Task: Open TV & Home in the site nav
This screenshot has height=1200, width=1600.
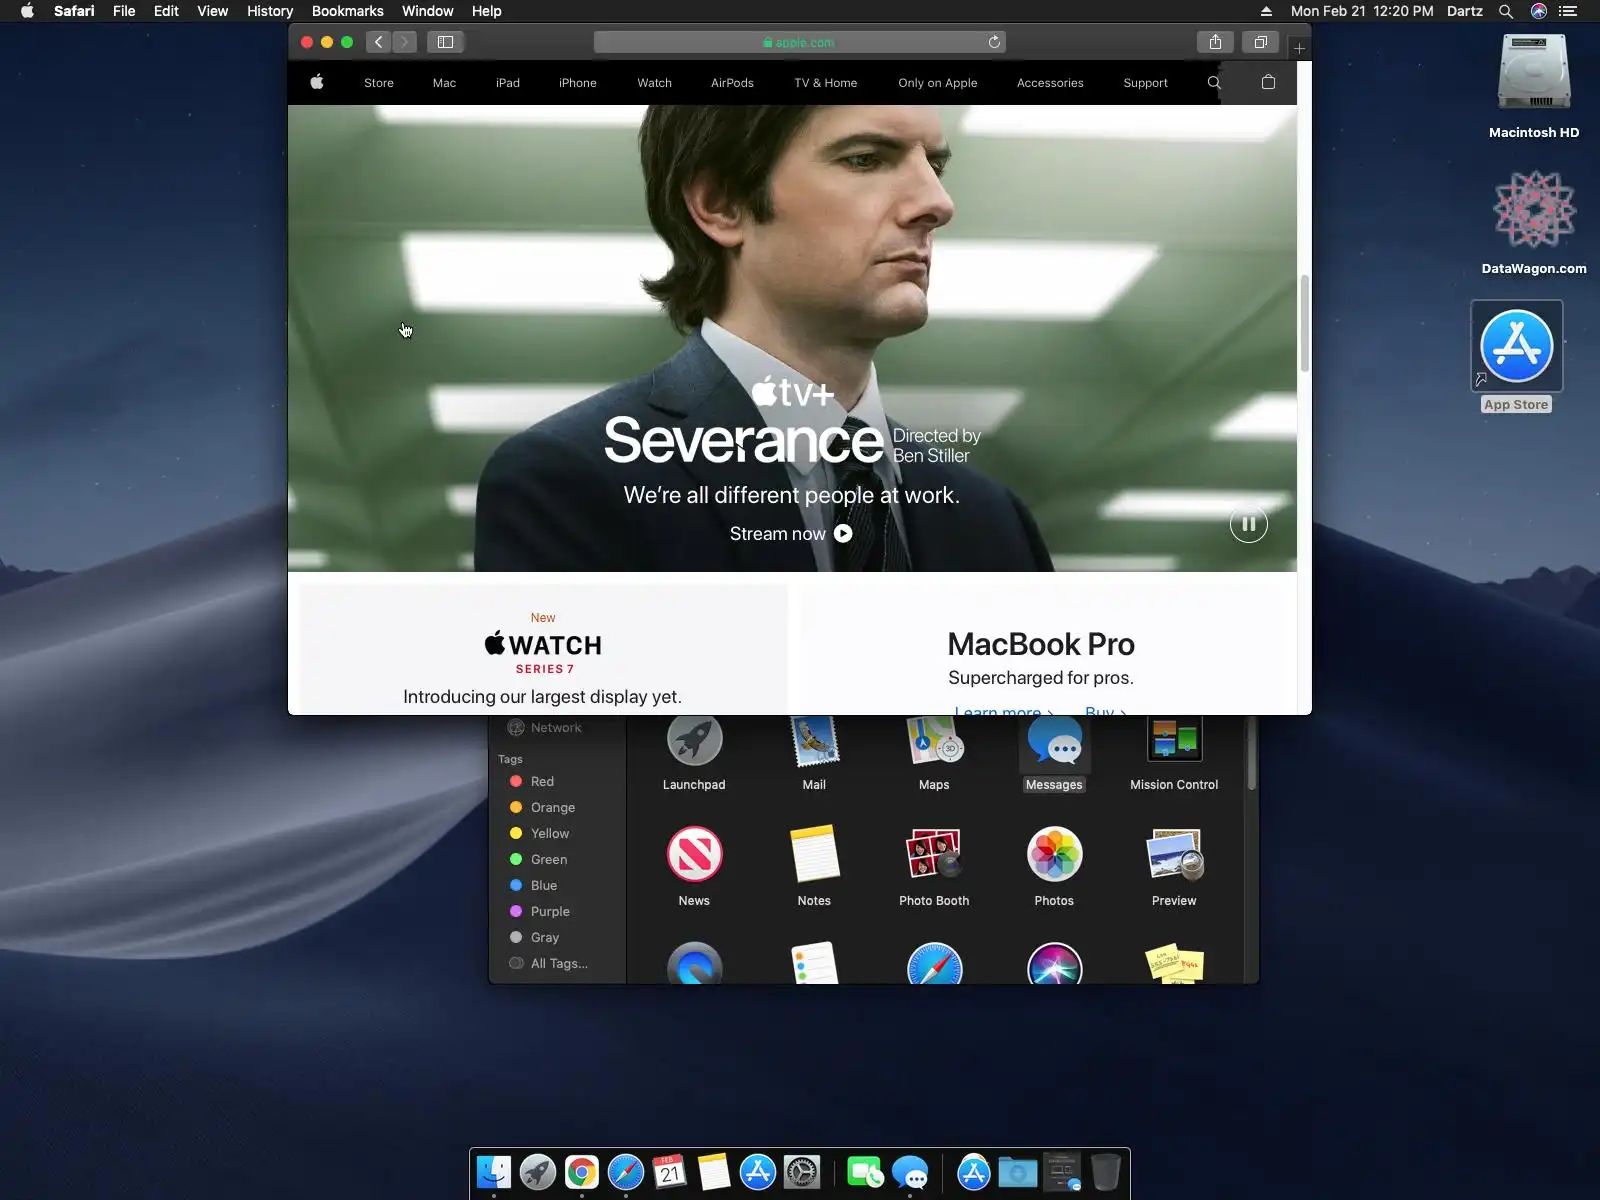Action: (826, 83)
